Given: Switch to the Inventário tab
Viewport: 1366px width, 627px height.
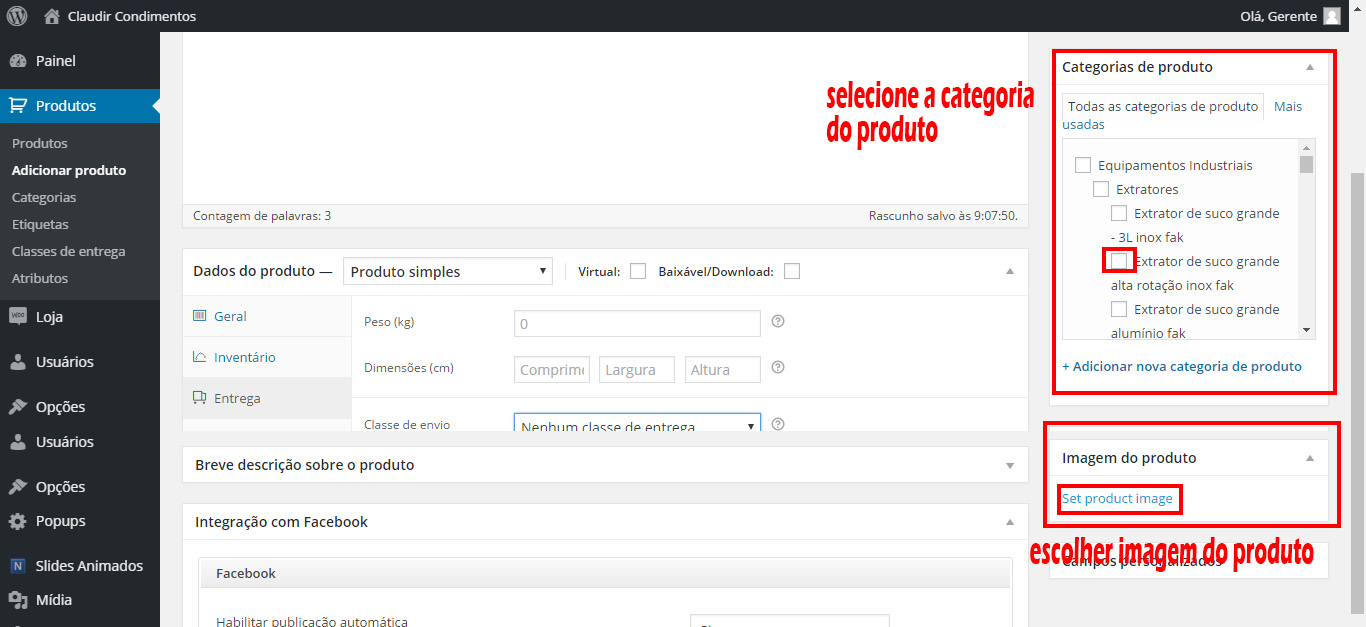Looking at the screenshot, I should [x=244, y=357].
